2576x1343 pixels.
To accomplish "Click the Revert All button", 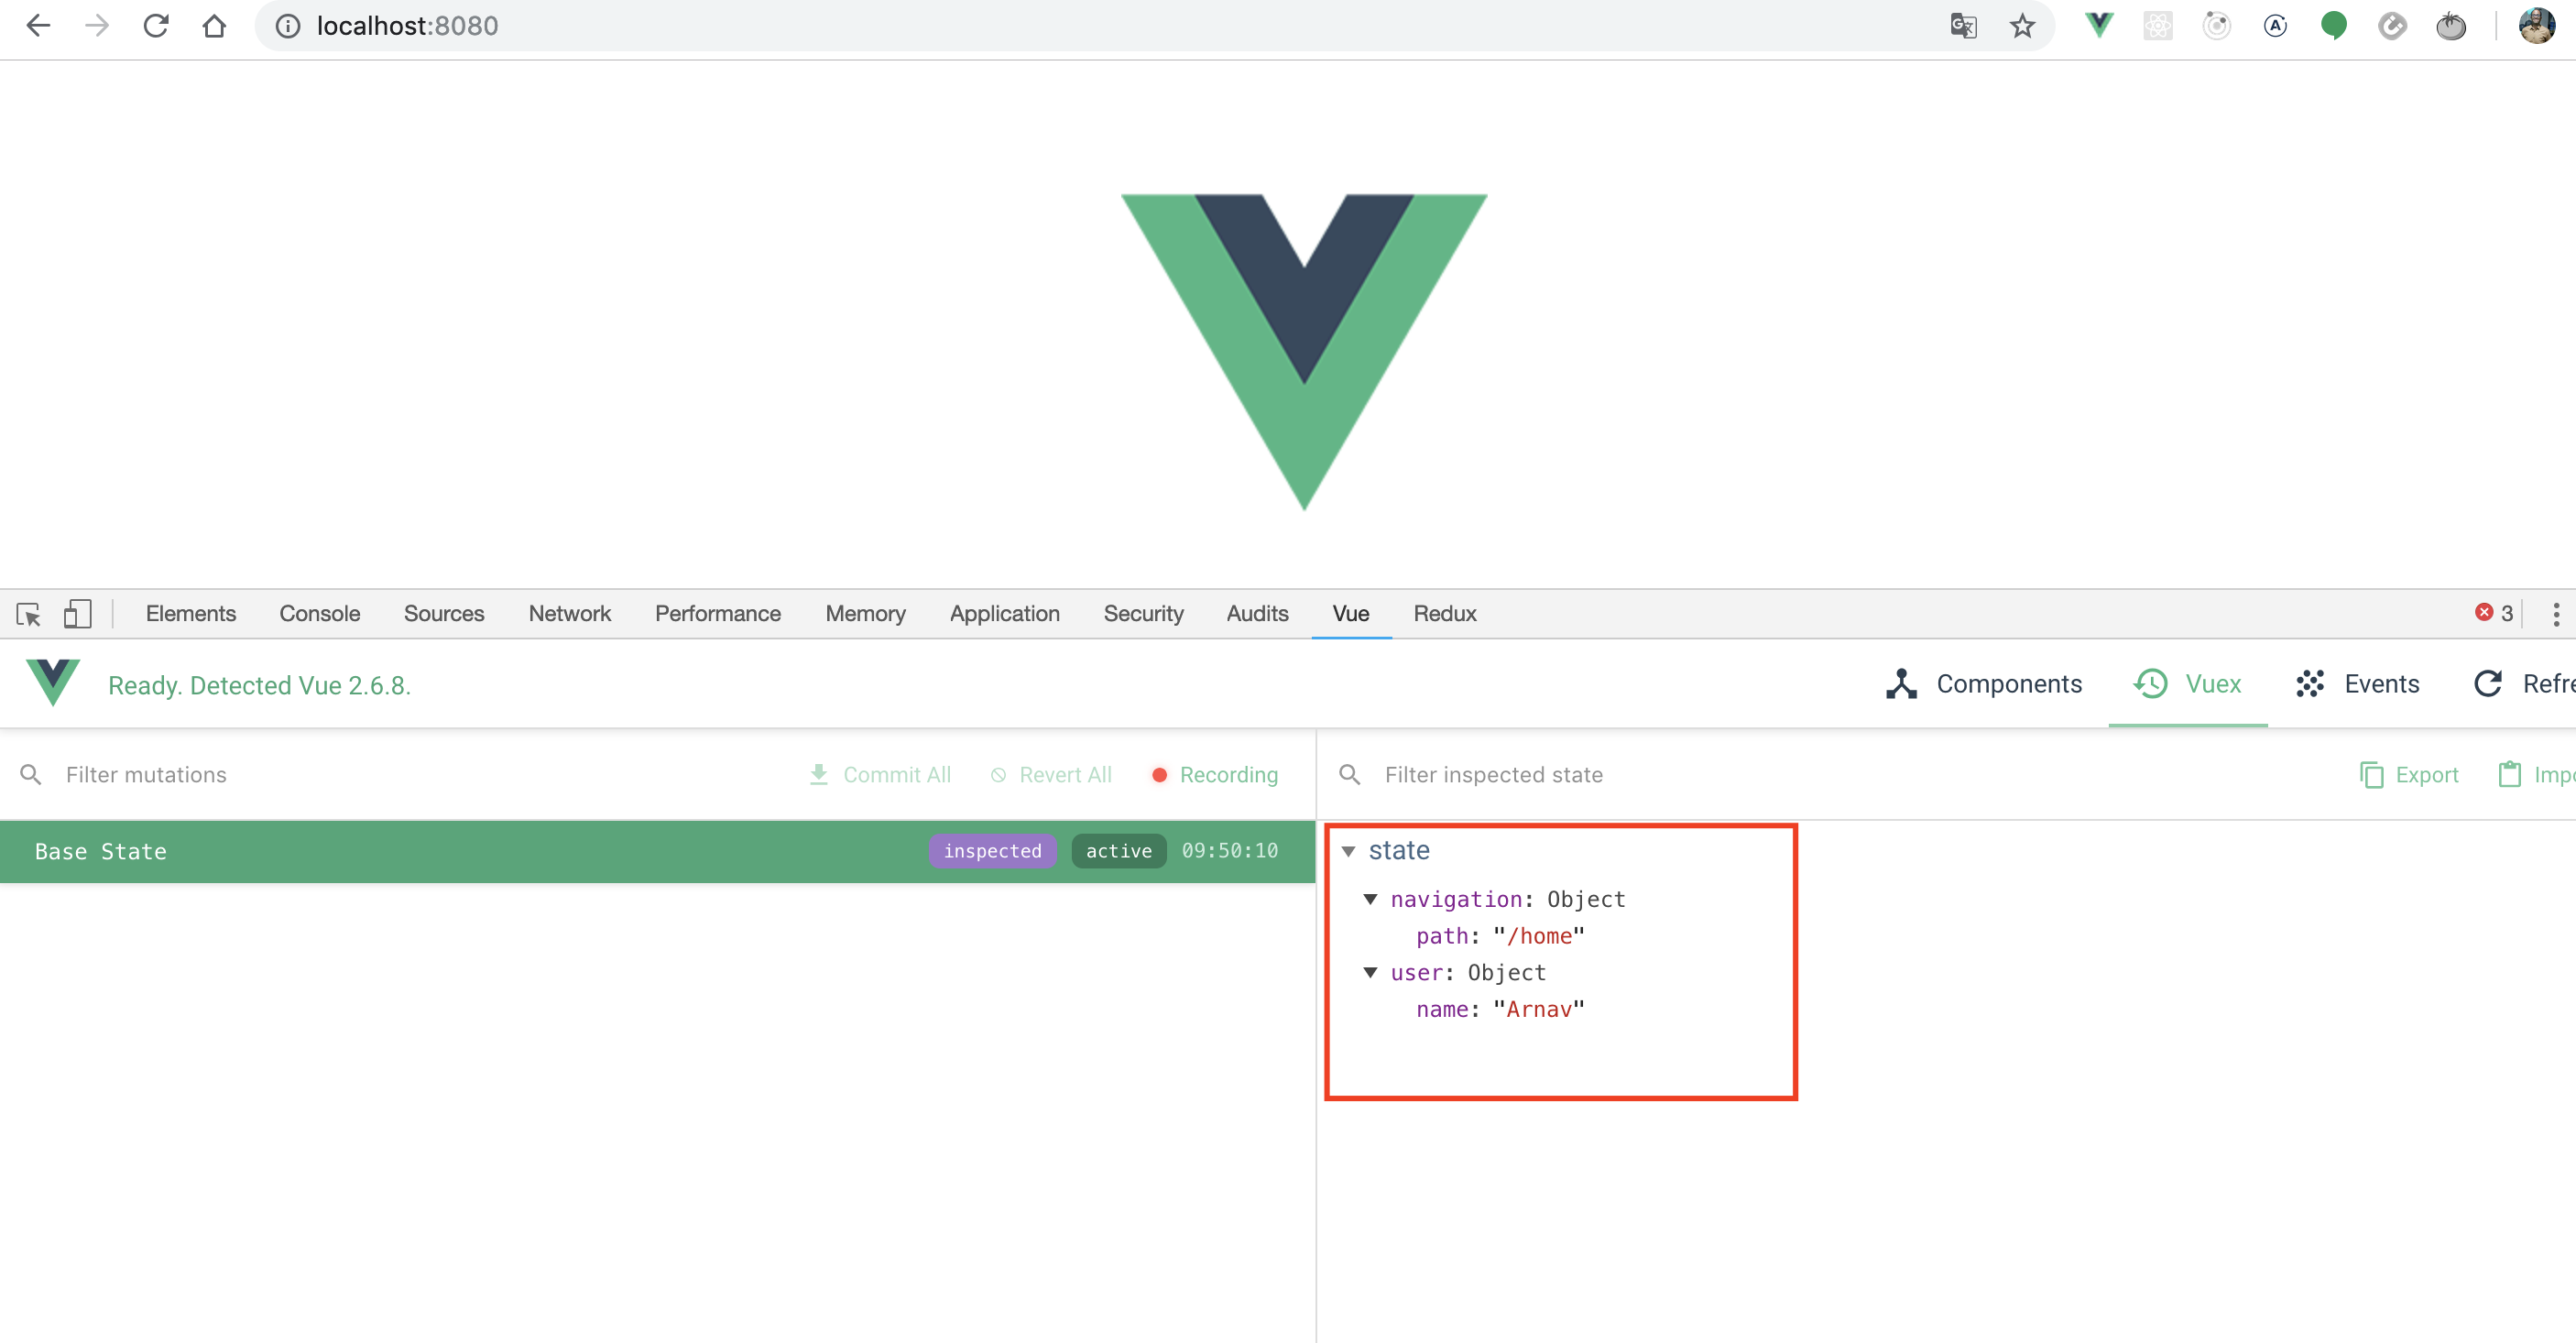I will 1050,774.
